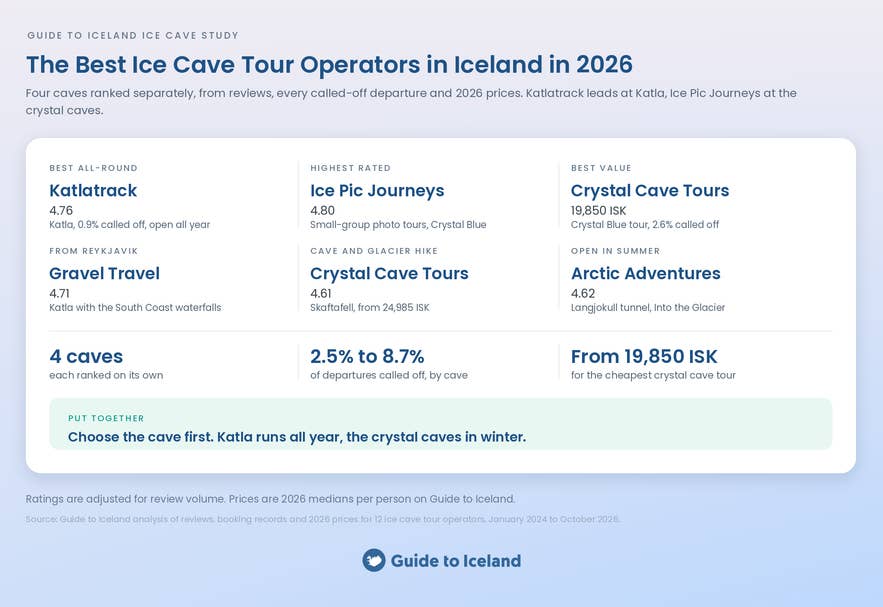Click 'Katla with the South Coast waterfalls'
The width and height of the screenshot is (883, 607).
coord(135,307)
